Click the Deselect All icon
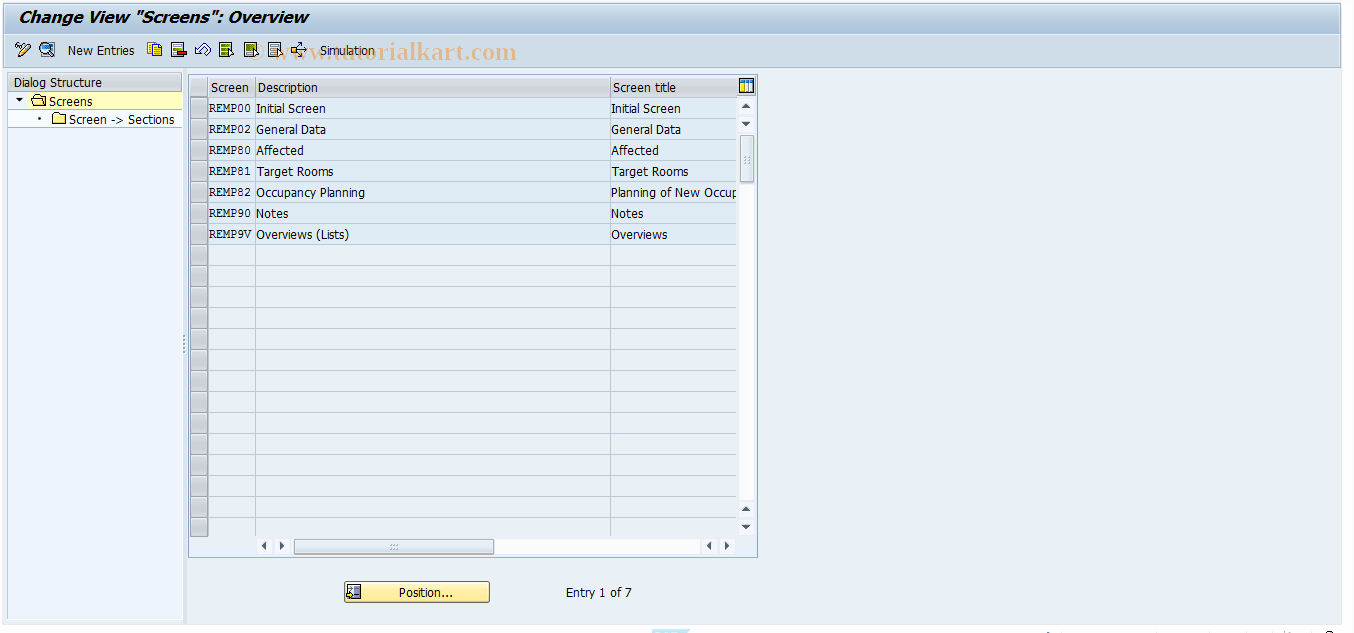1354x633 pixels. [275, 49]
